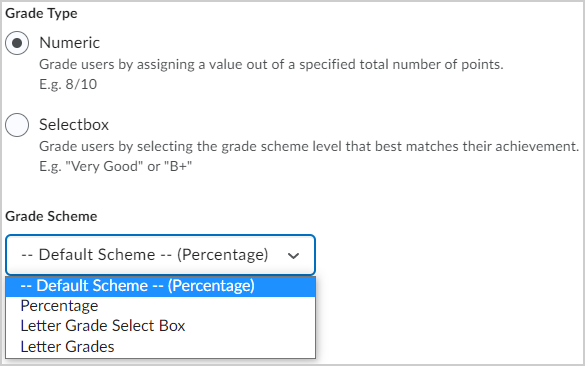Click the empty circle beside Selectbox

pos(17,125)
